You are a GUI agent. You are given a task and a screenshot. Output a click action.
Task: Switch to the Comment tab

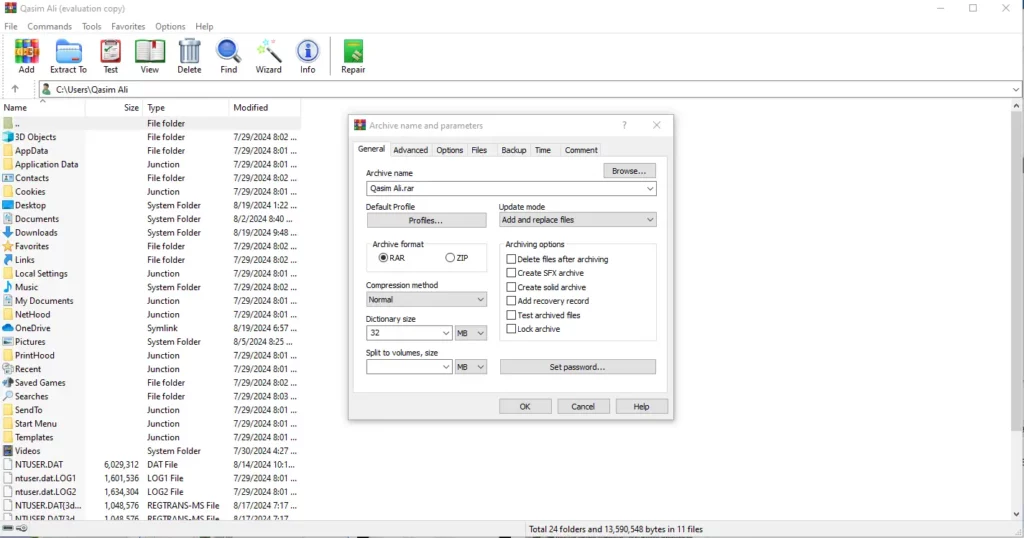[x=581, y=150]
